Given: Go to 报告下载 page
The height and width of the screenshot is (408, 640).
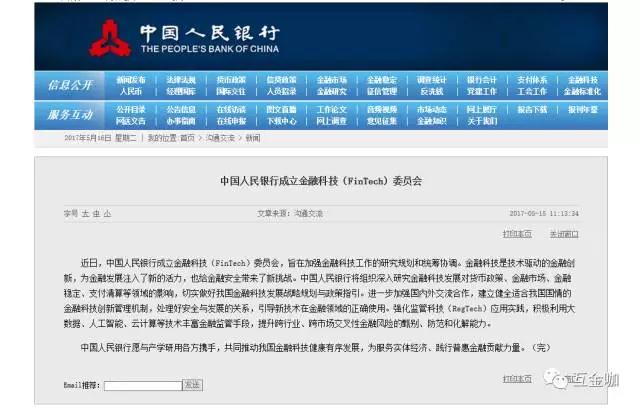Looking at the screenshot, I should point(532,110).
